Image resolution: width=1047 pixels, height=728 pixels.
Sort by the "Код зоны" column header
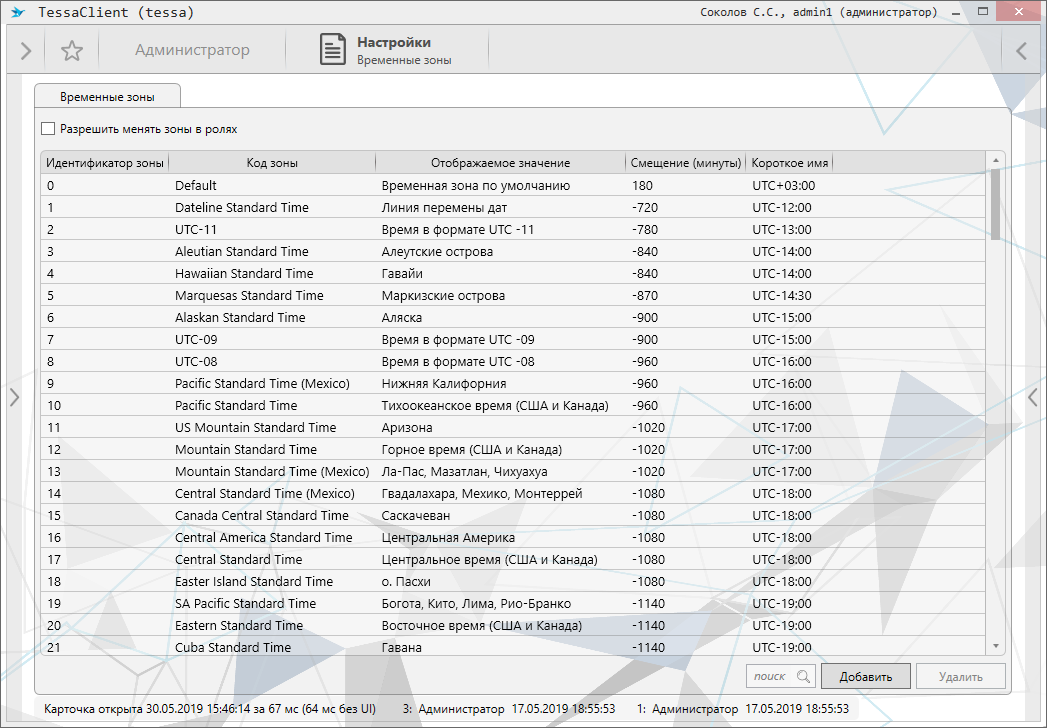[272, 163]
